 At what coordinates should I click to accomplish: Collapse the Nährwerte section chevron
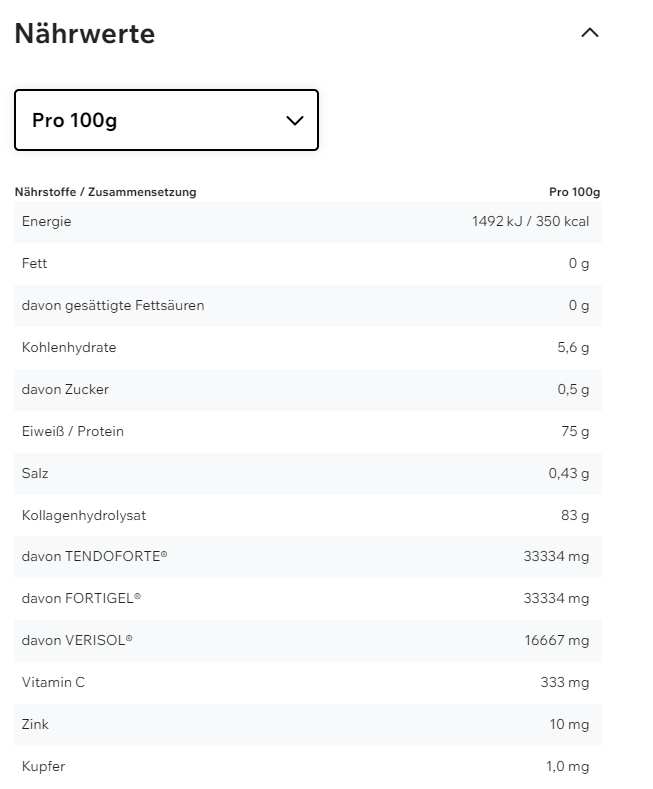pos(590,33)
